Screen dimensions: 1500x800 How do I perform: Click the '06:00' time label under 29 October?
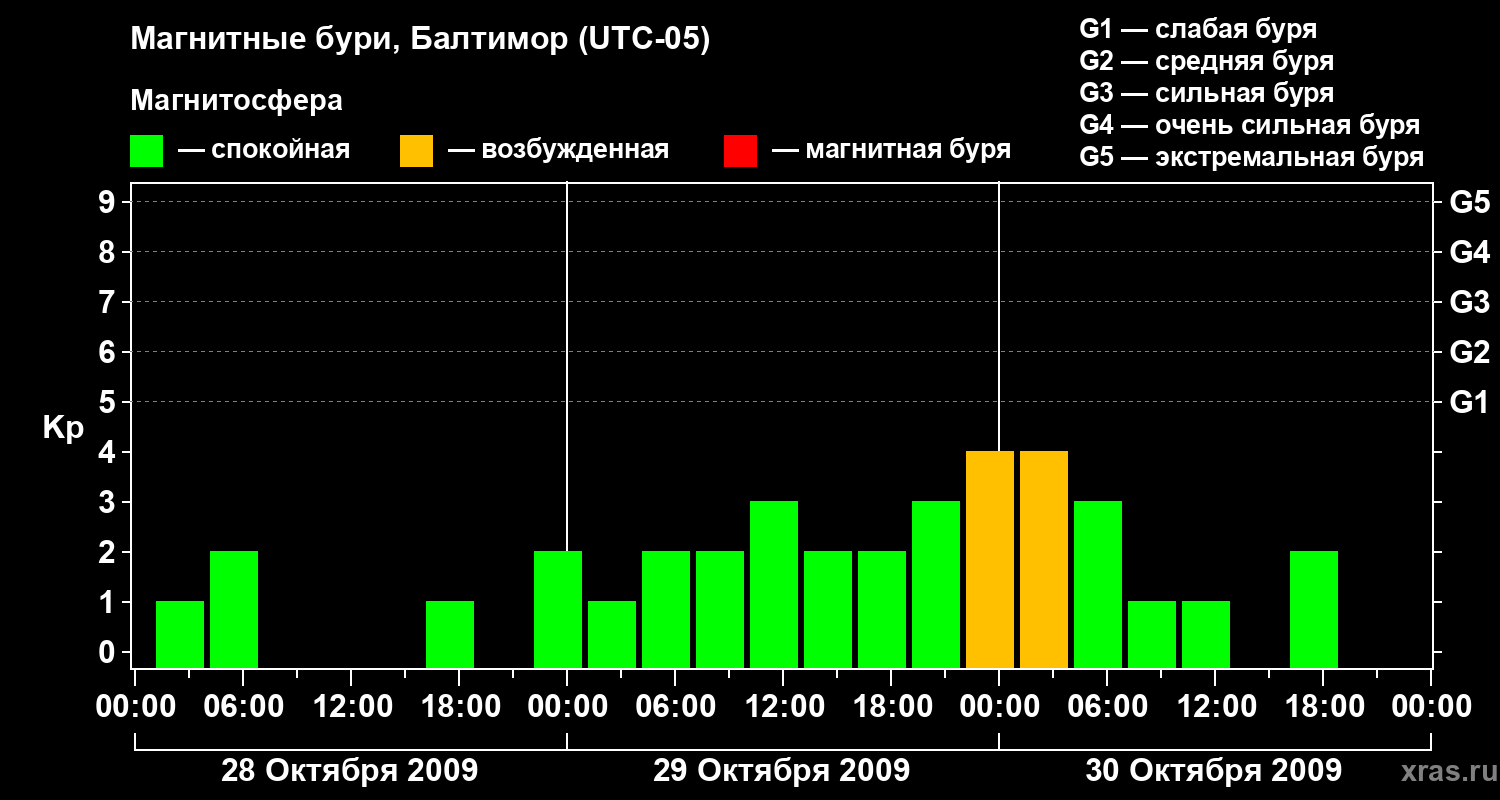675,707
